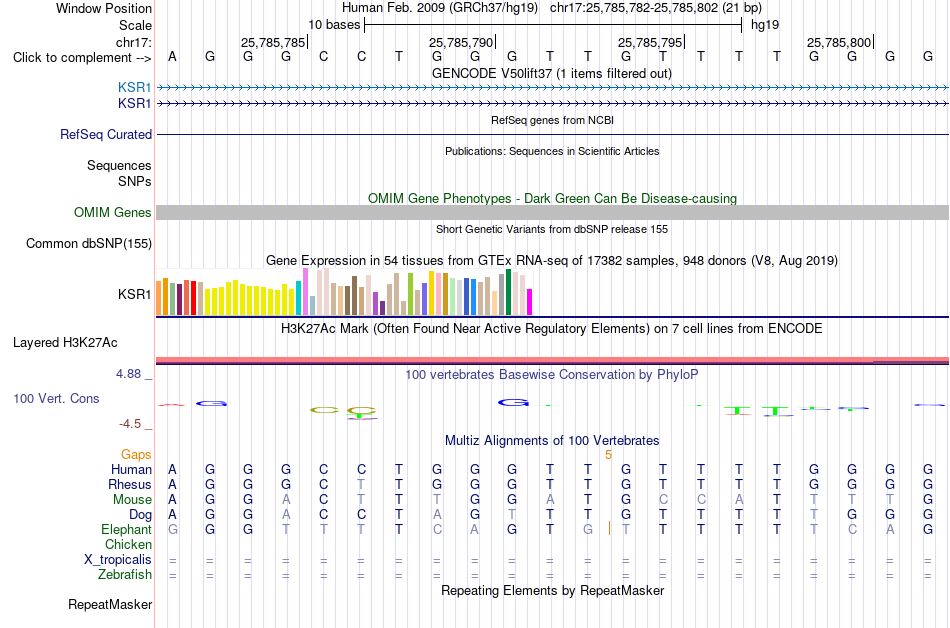Click the '10 bases' scale bar label

334,25
